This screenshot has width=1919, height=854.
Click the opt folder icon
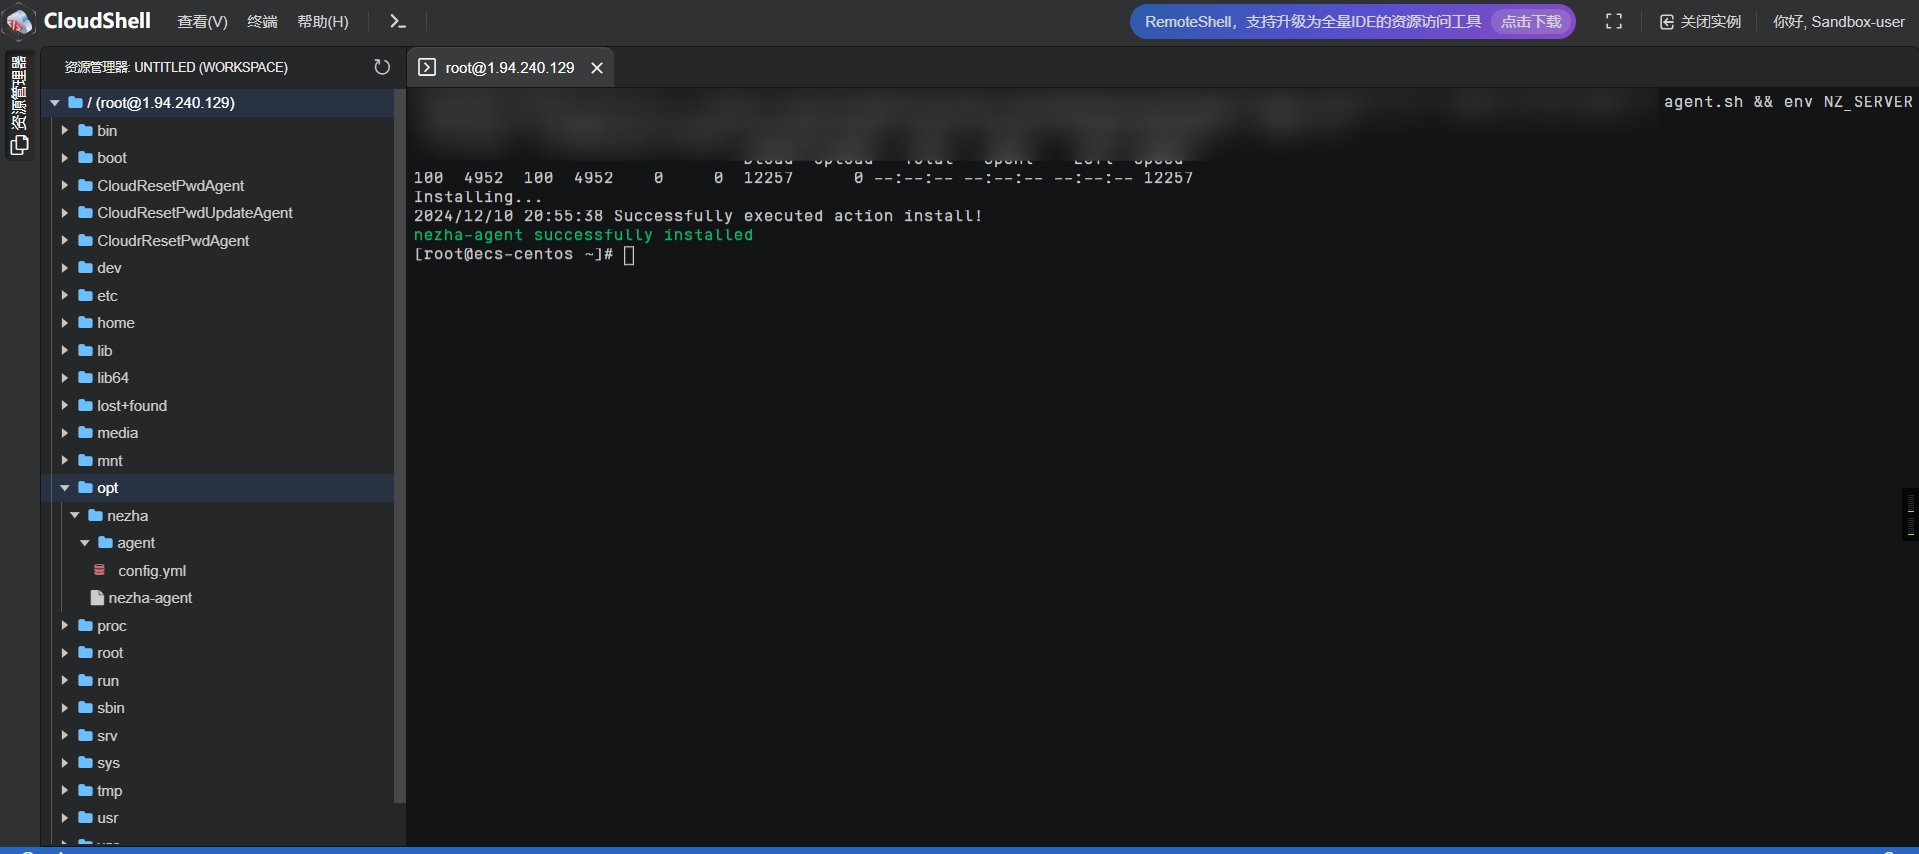(x=86, y=488)
